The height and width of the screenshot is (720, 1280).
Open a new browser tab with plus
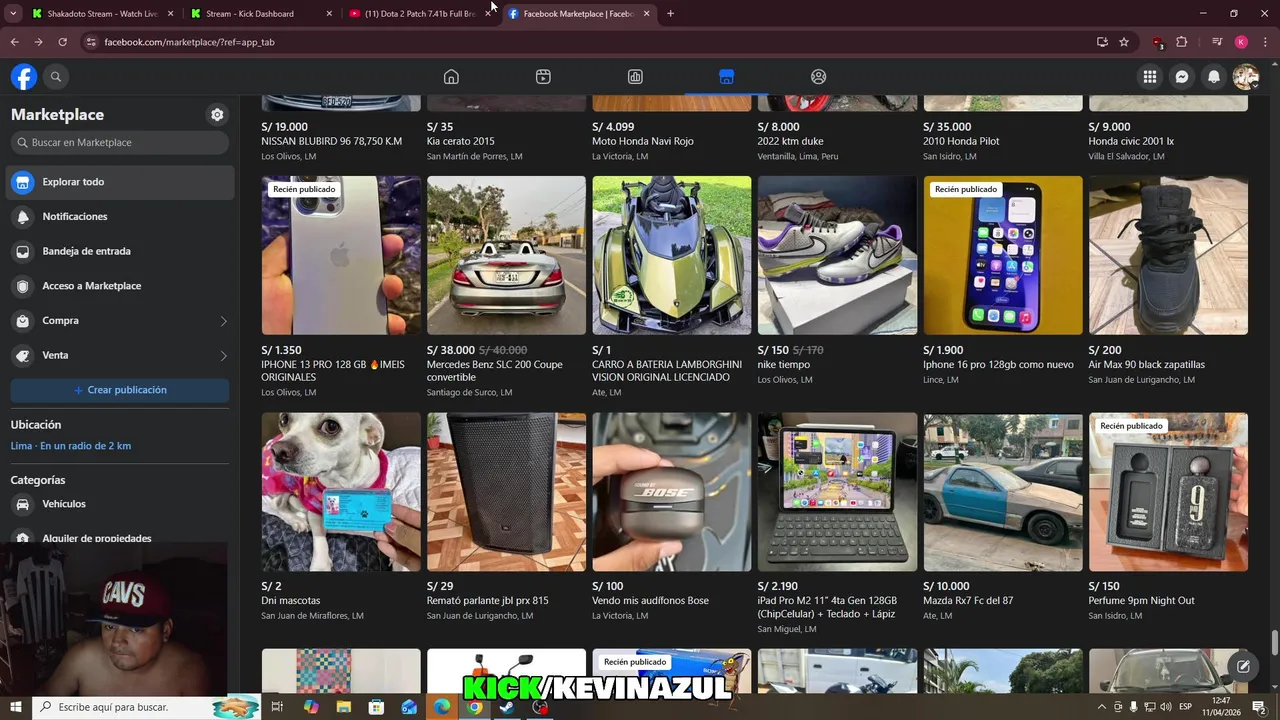pyautogui.click(x=670, y=14)
